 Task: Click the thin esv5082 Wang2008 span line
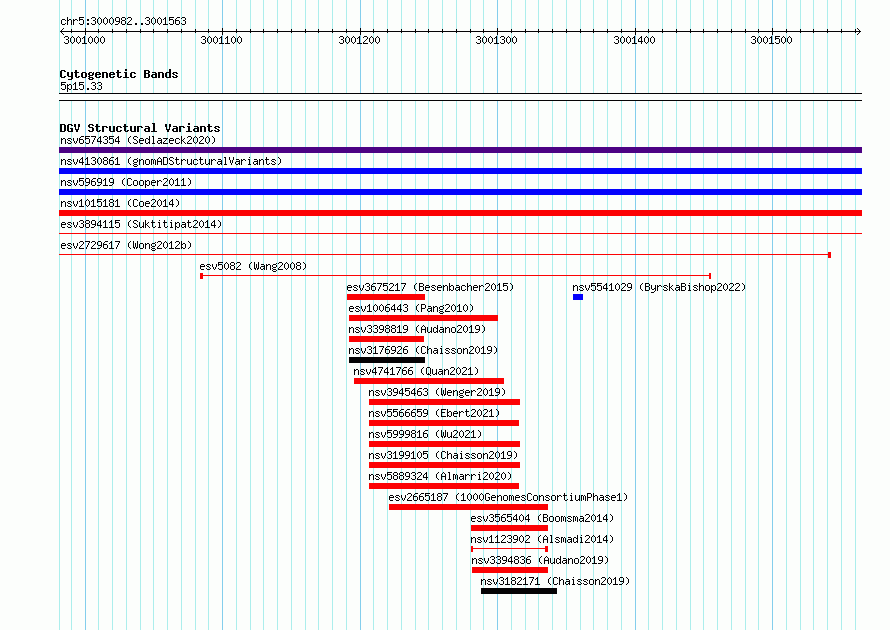456,276
